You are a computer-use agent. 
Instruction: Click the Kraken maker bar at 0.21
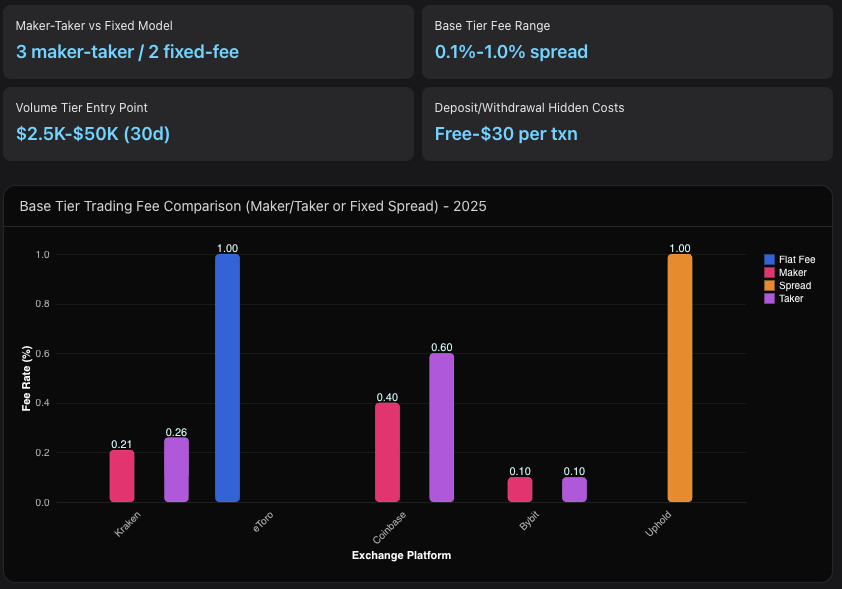point(122,476)
